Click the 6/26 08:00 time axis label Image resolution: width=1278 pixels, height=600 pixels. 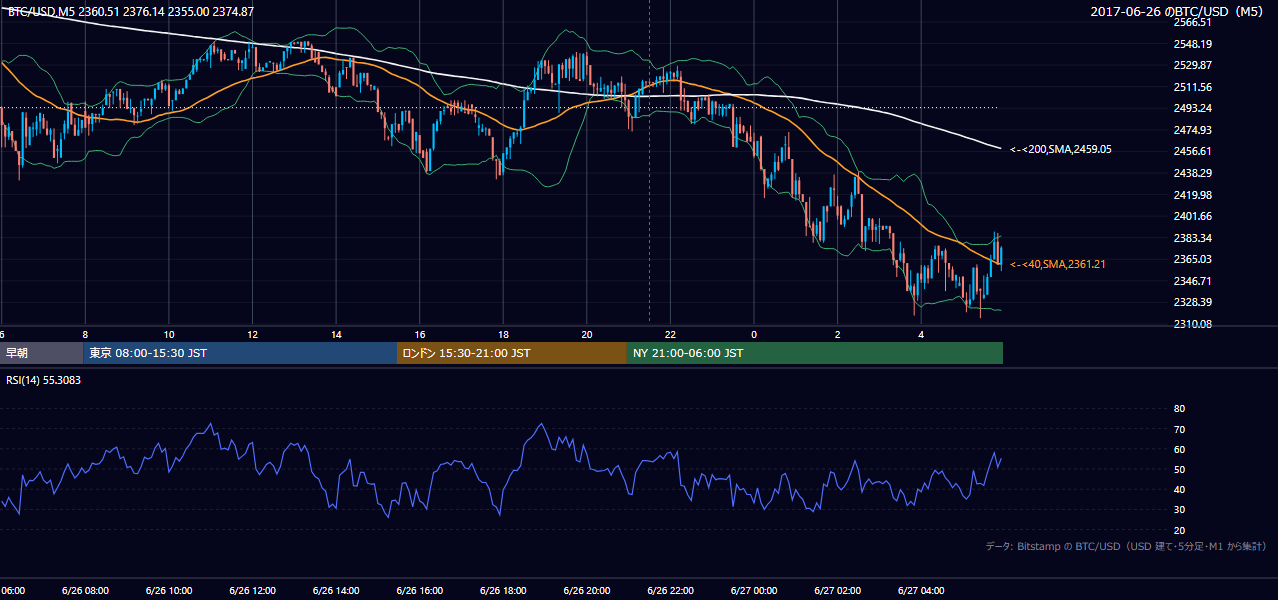coord(85,591)
